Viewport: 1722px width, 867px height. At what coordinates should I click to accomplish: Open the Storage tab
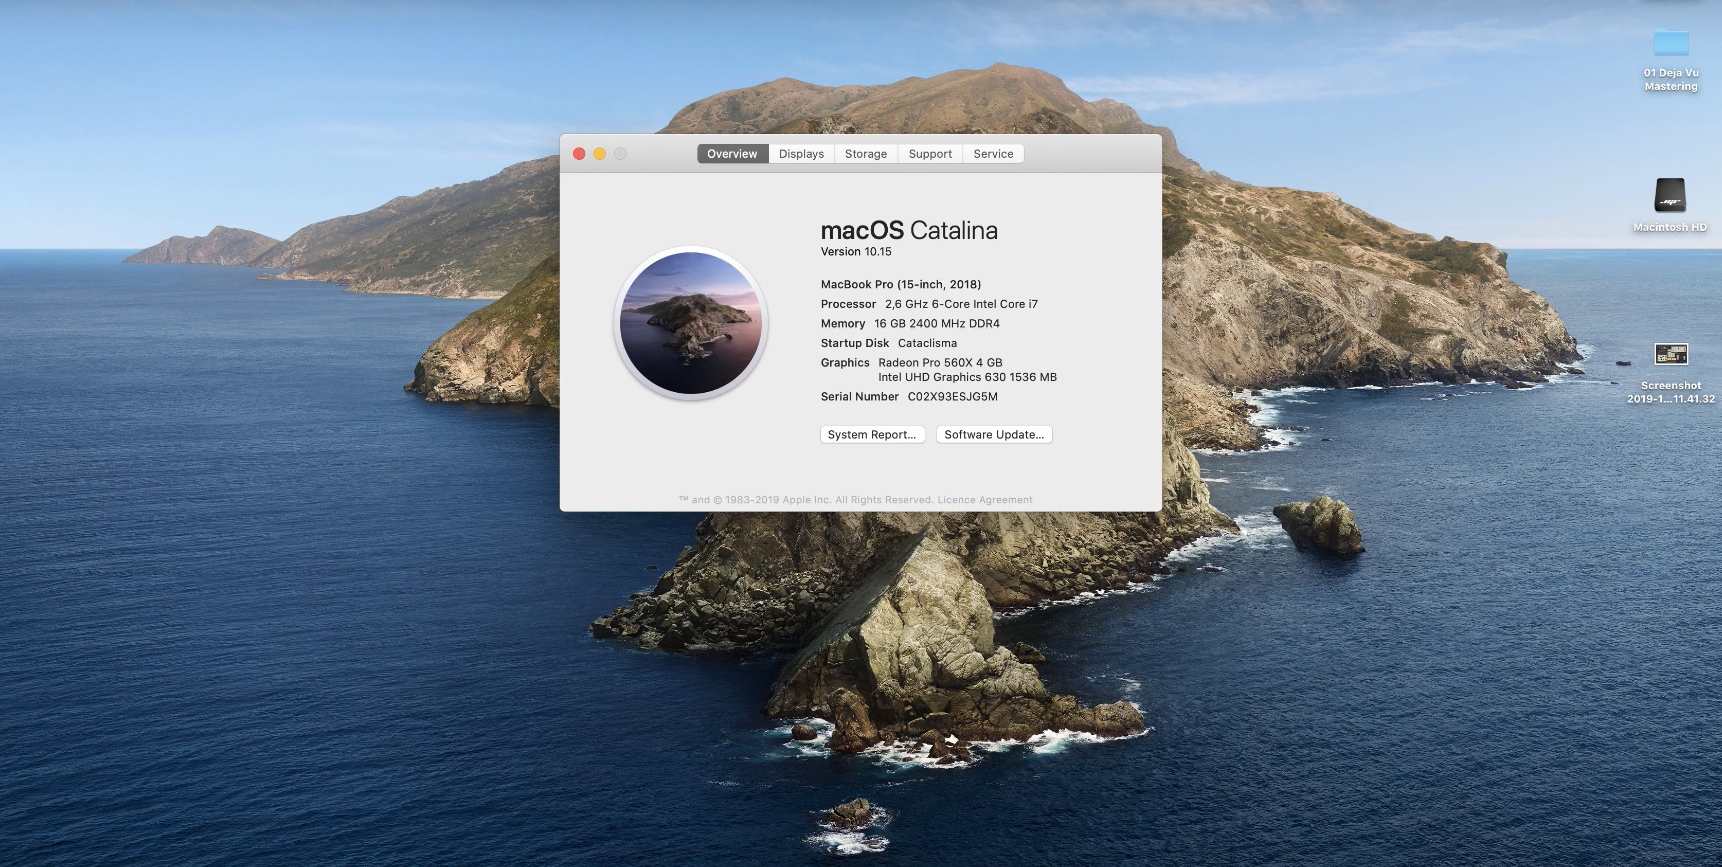(865, 154)
